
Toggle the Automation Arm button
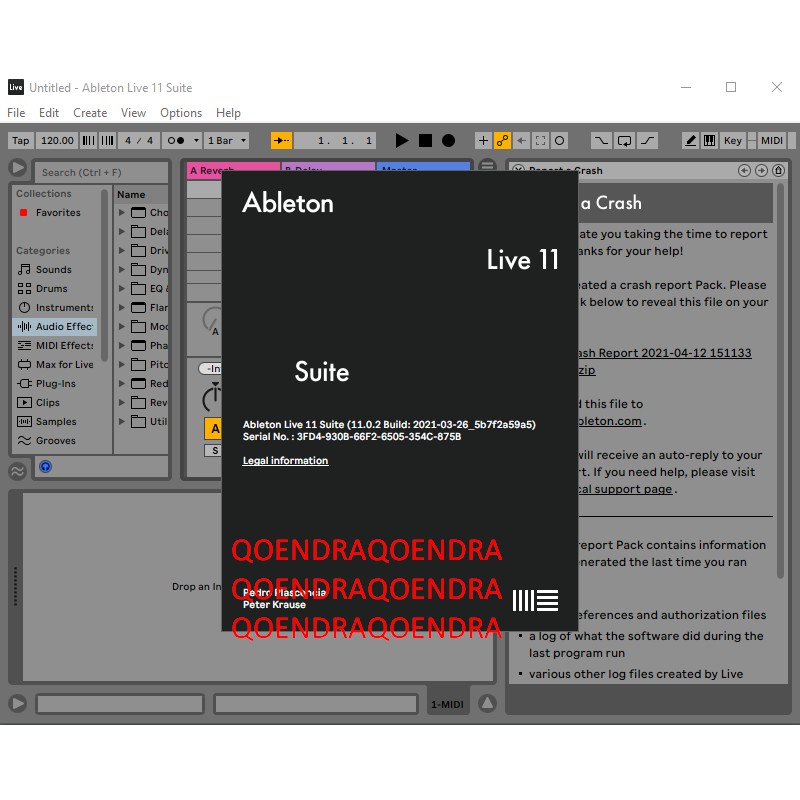pyautogui.click(x=502, y=140)
